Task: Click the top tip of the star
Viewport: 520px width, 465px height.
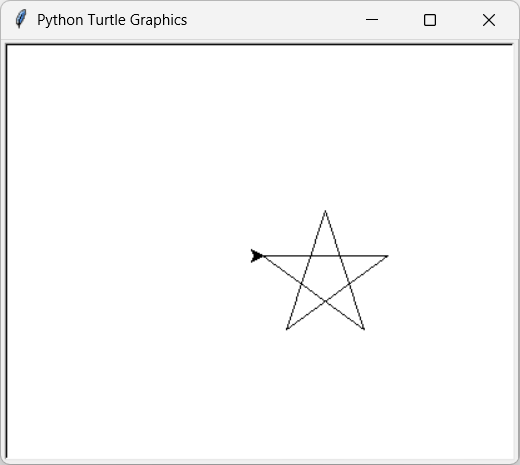Action: tap(325, 211)
